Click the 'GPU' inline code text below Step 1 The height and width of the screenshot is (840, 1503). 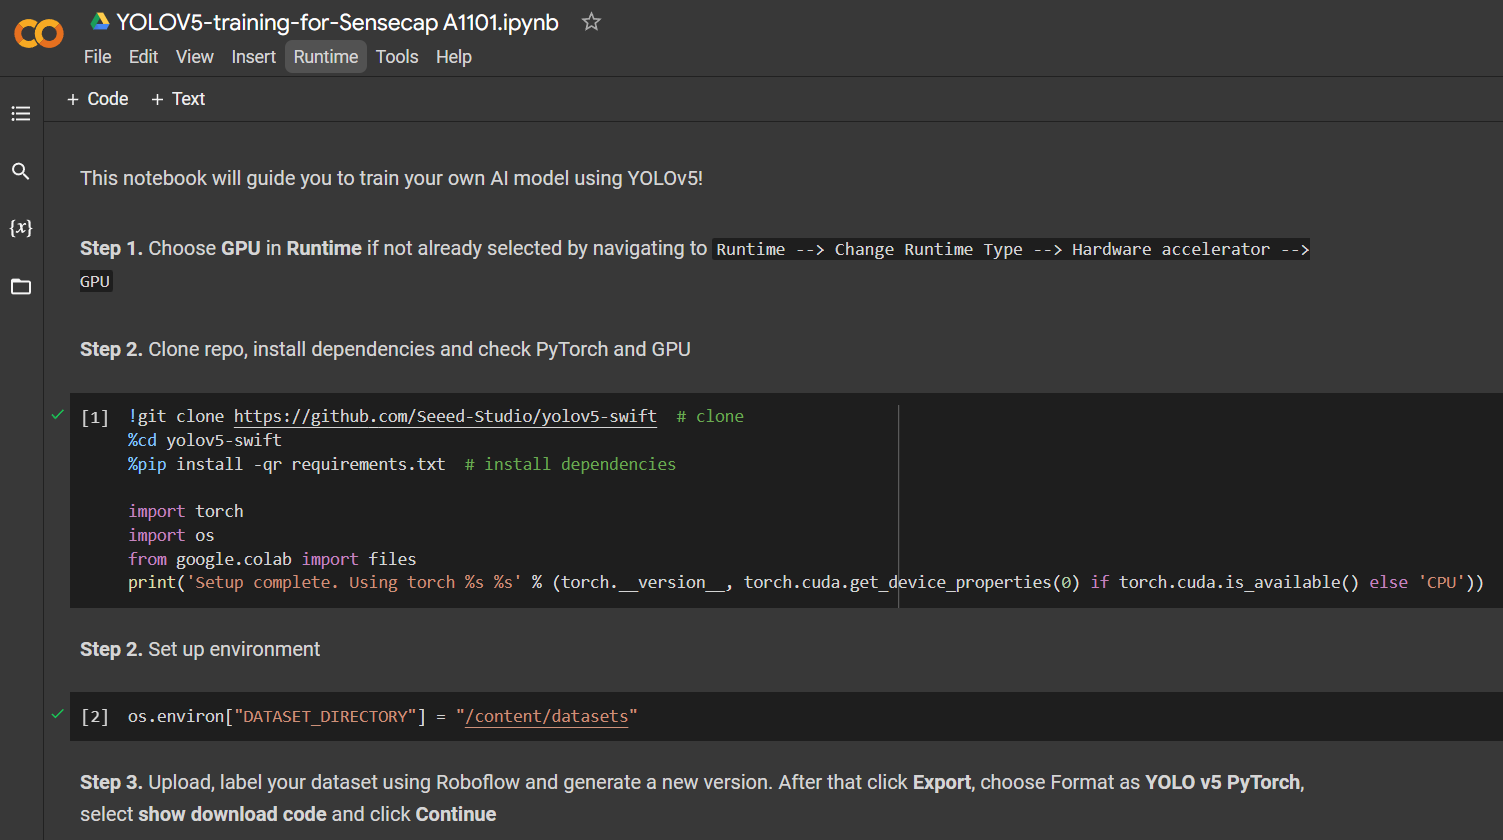95,281
